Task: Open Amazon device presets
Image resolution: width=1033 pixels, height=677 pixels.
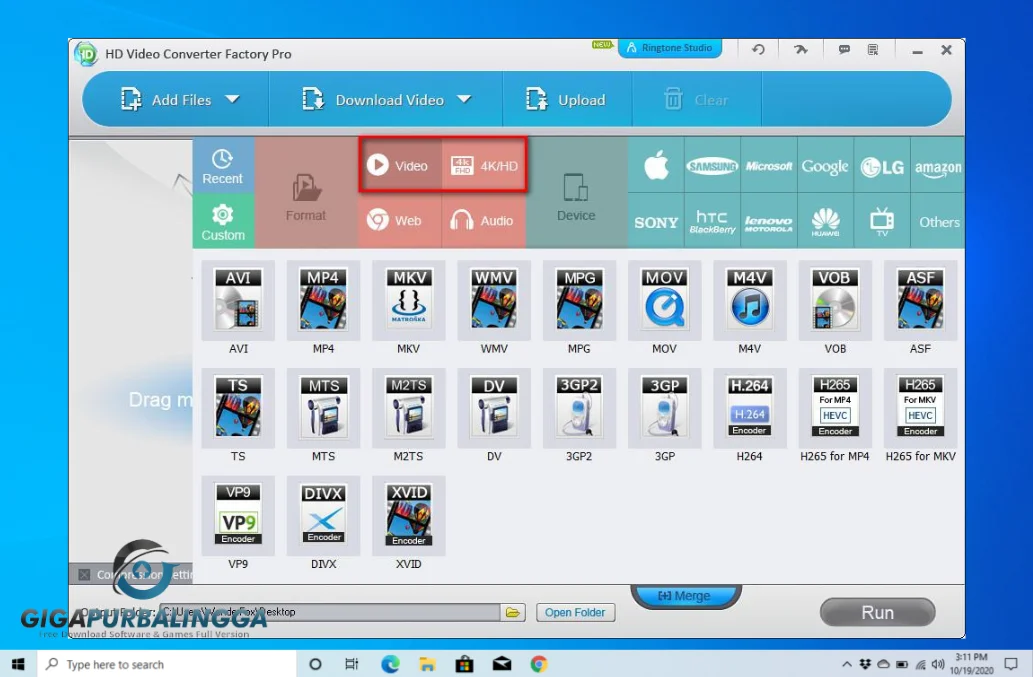Action: coord(937,165)
